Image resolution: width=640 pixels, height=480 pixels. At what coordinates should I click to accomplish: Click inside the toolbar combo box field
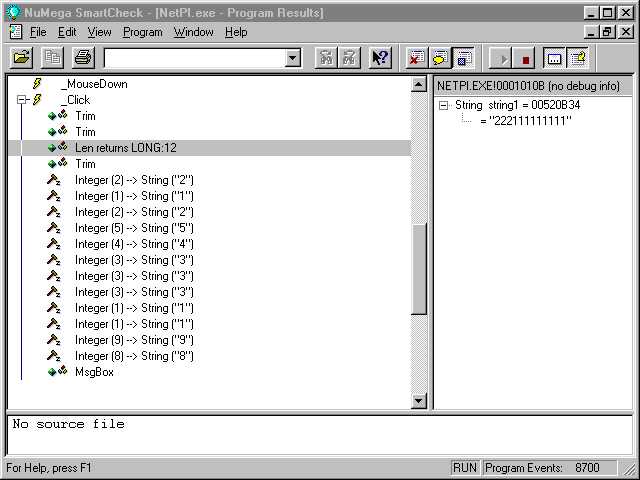click(195, 58)
